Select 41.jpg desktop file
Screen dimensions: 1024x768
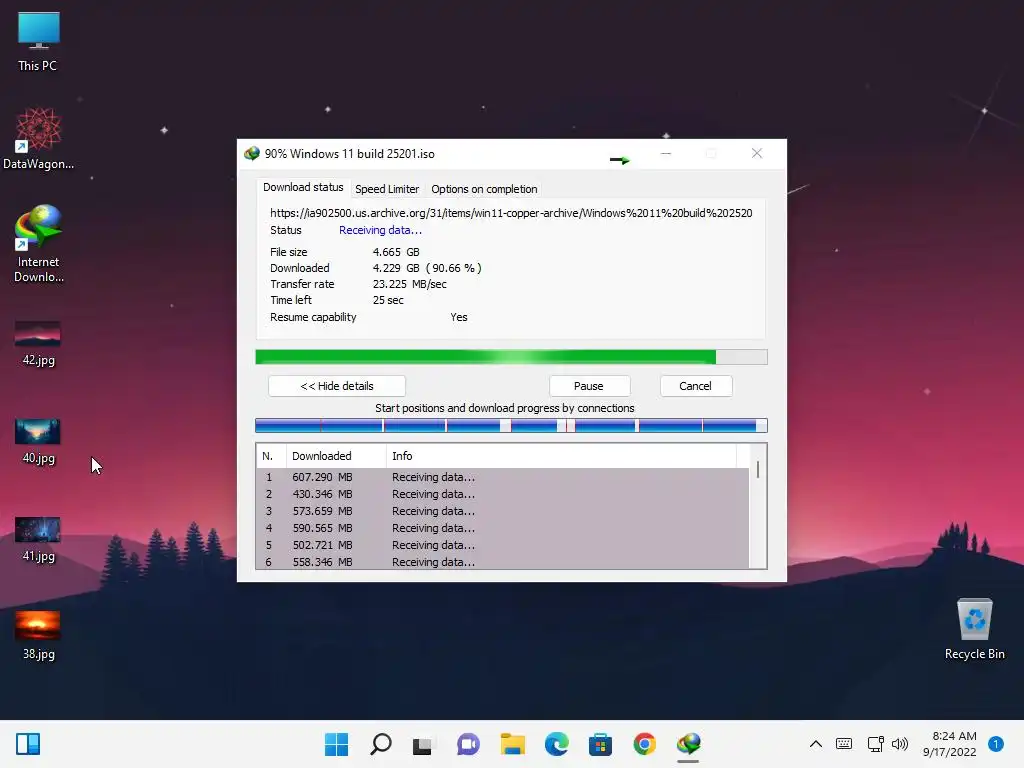pos(38,539)
